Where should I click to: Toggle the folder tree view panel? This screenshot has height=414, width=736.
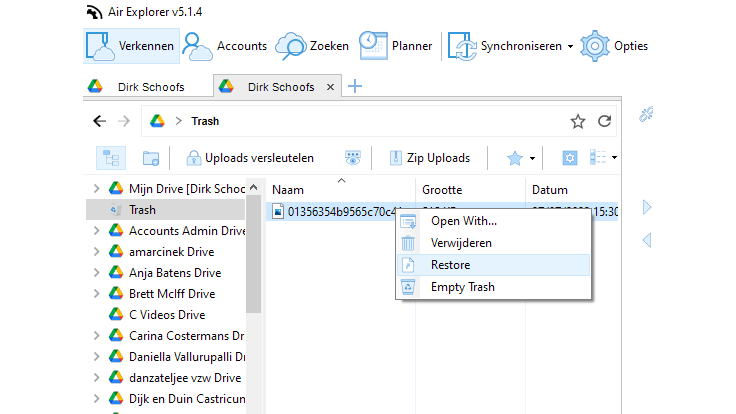coord(110,158)
